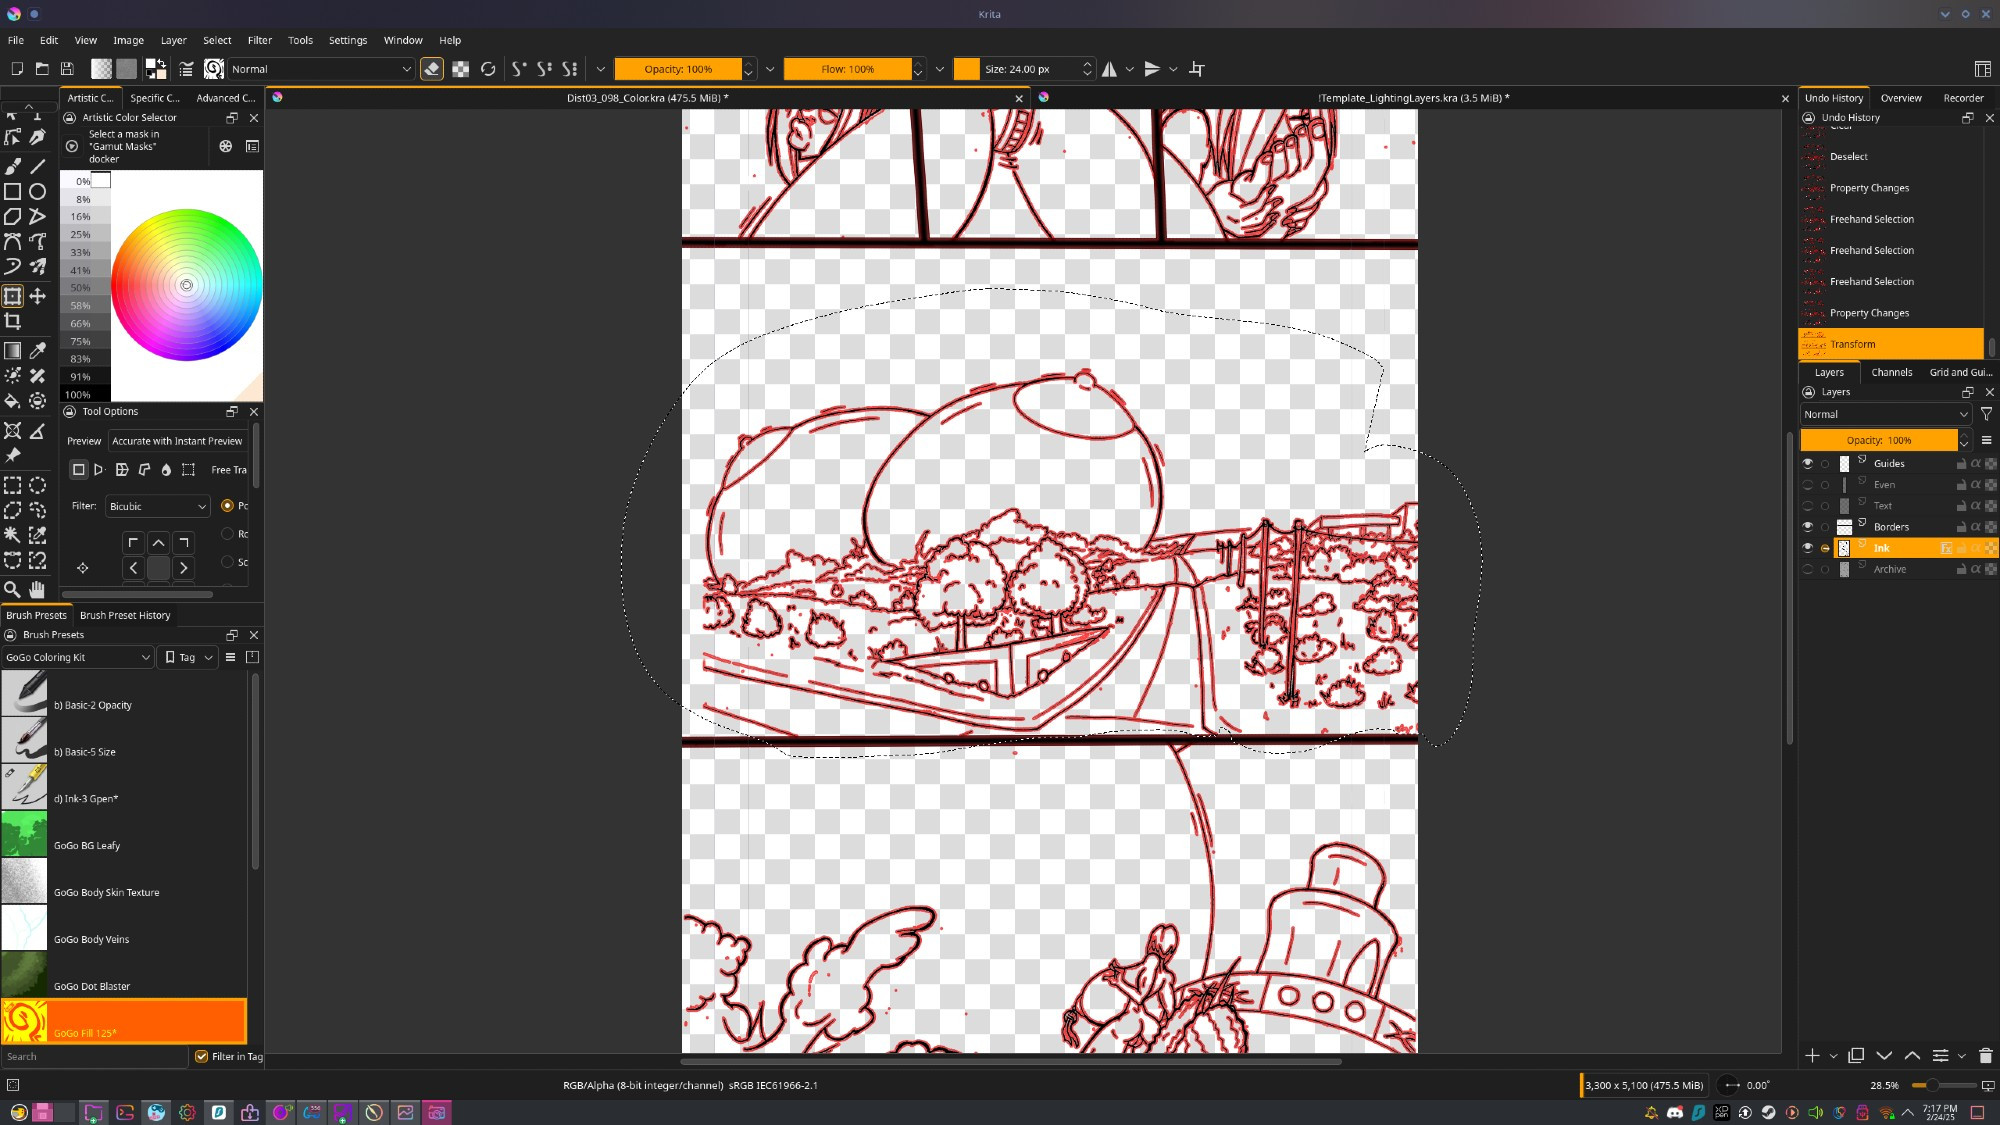Switch to the Overview tab
The height and width of the screenshot is (1125, 2000).
click(x=1900, y=98)
